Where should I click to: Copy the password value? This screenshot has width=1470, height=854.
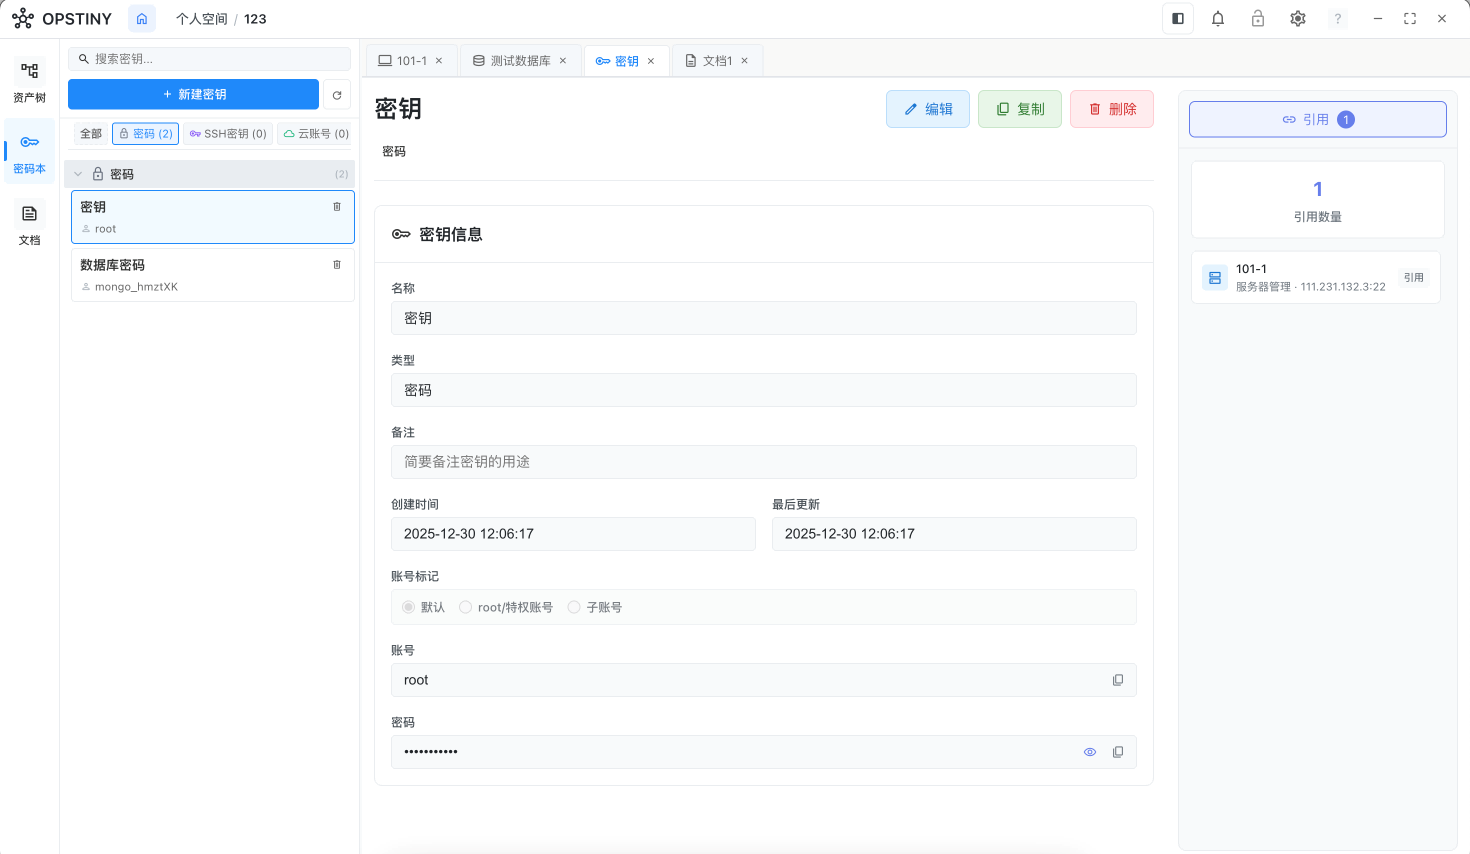(x=1117, y=752)
